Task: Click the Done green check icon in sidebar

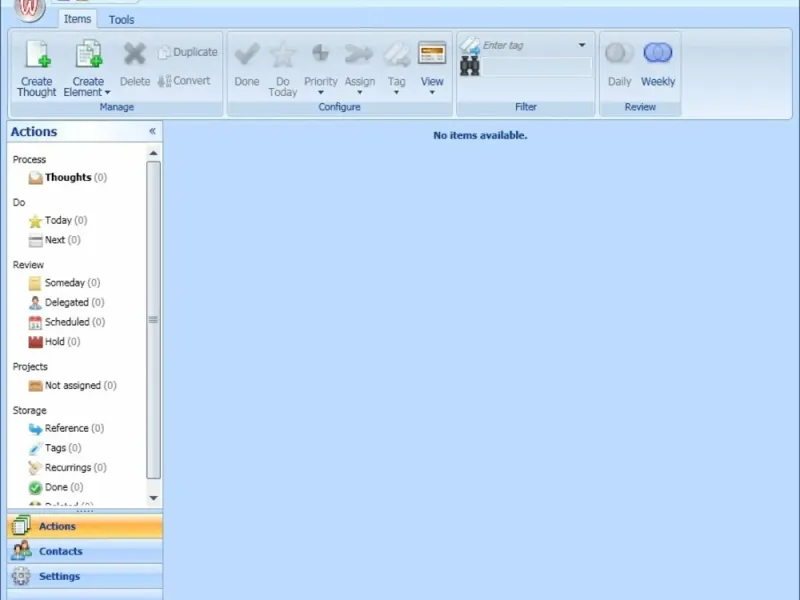Action: [35, 488]
